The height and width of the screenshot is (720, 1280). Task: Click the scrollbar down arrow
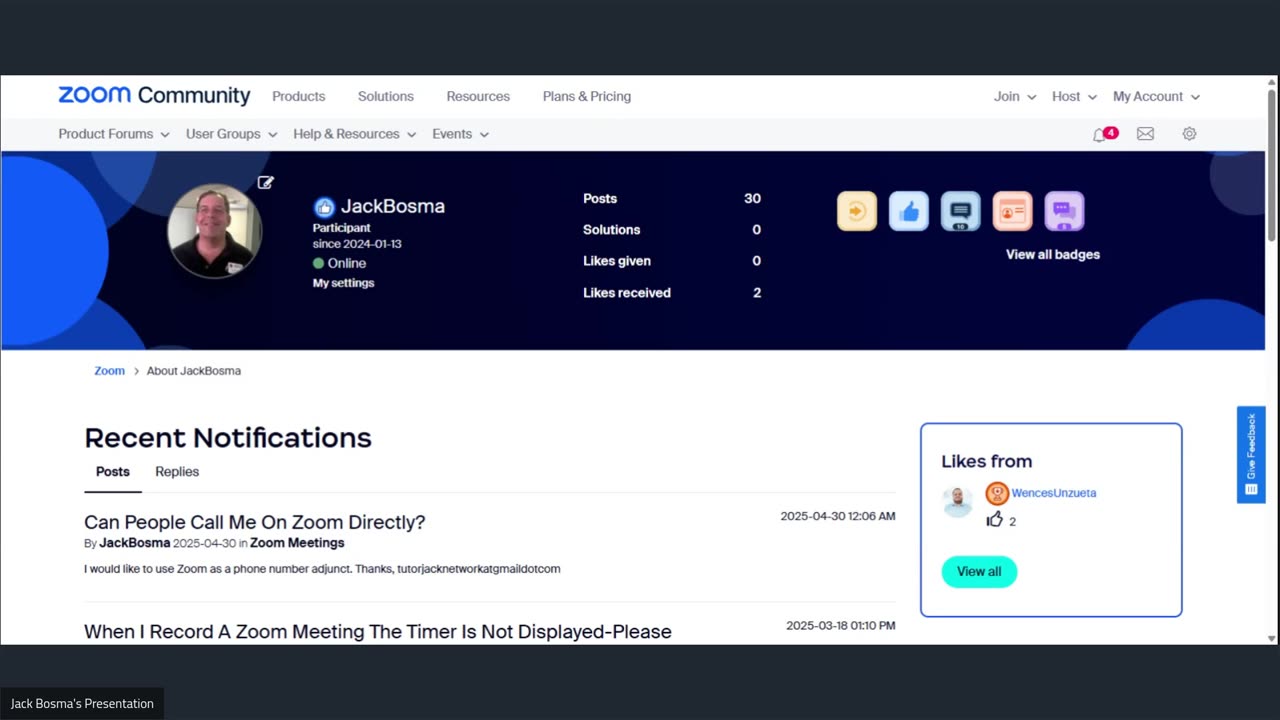point(1272,638)
